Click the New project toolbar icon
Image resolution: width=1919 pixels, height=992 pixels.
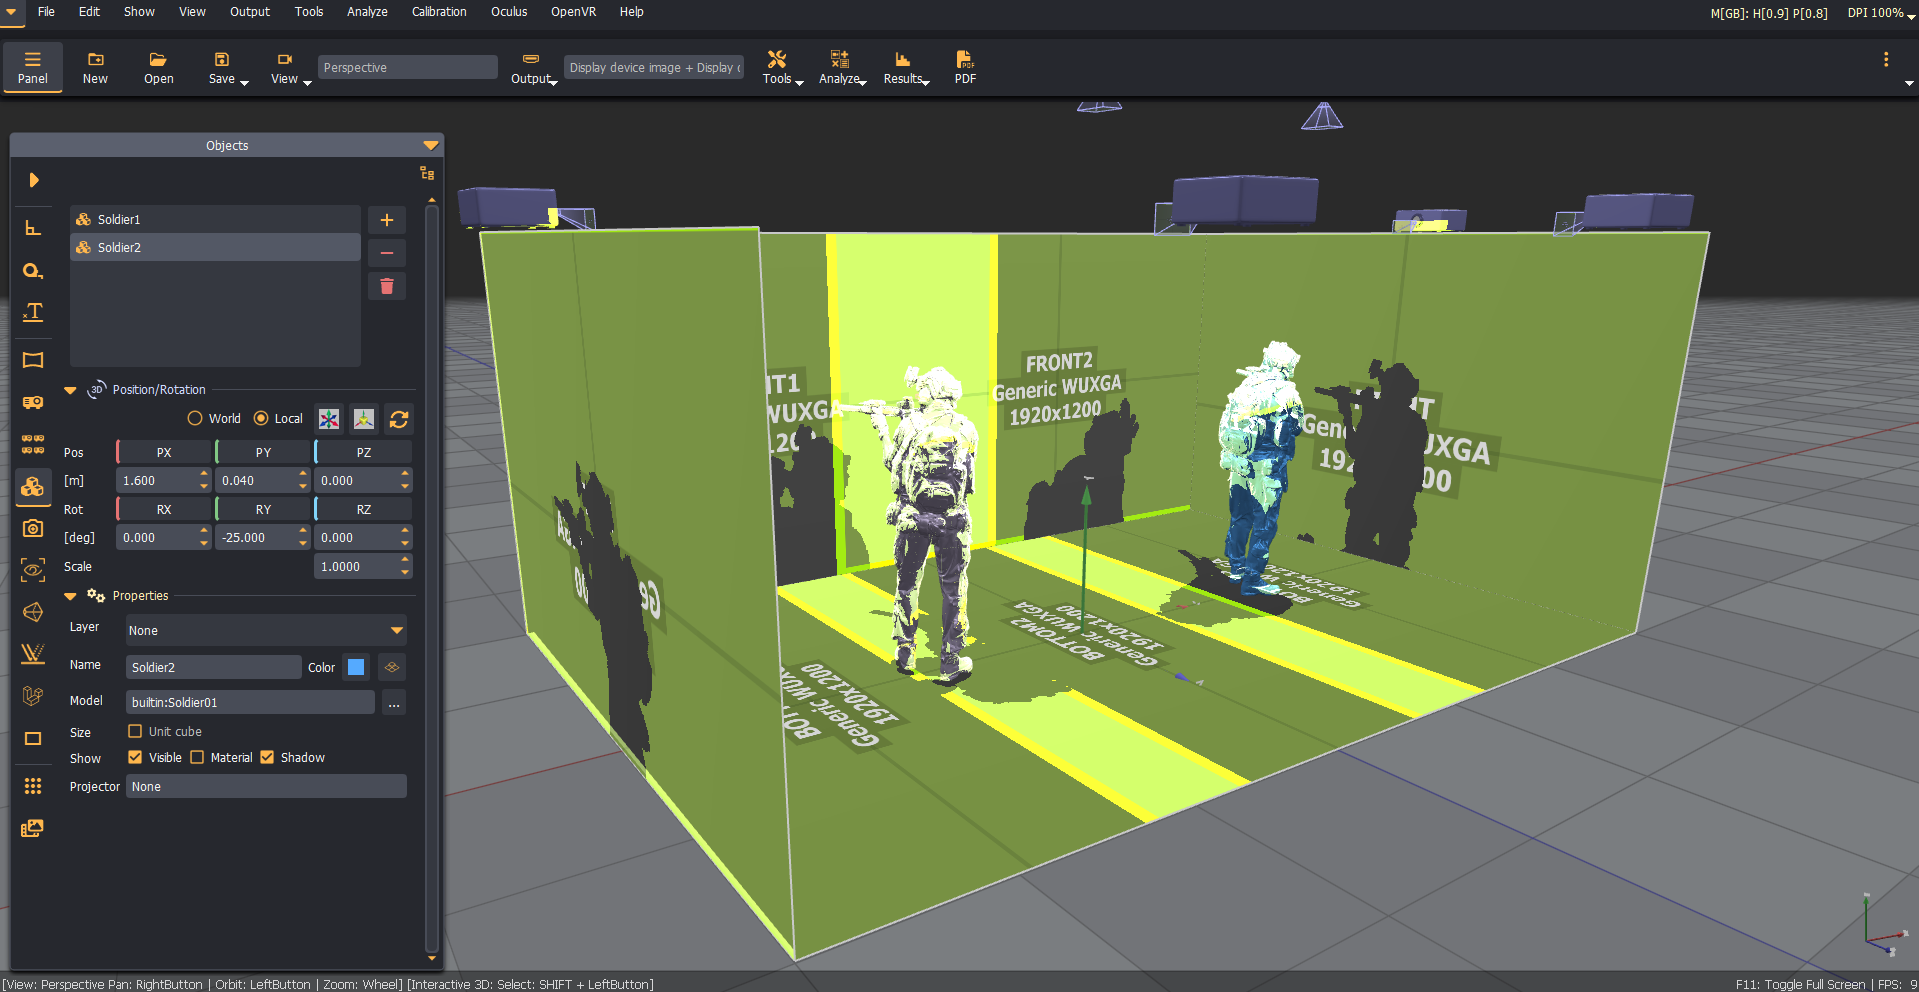95,67
